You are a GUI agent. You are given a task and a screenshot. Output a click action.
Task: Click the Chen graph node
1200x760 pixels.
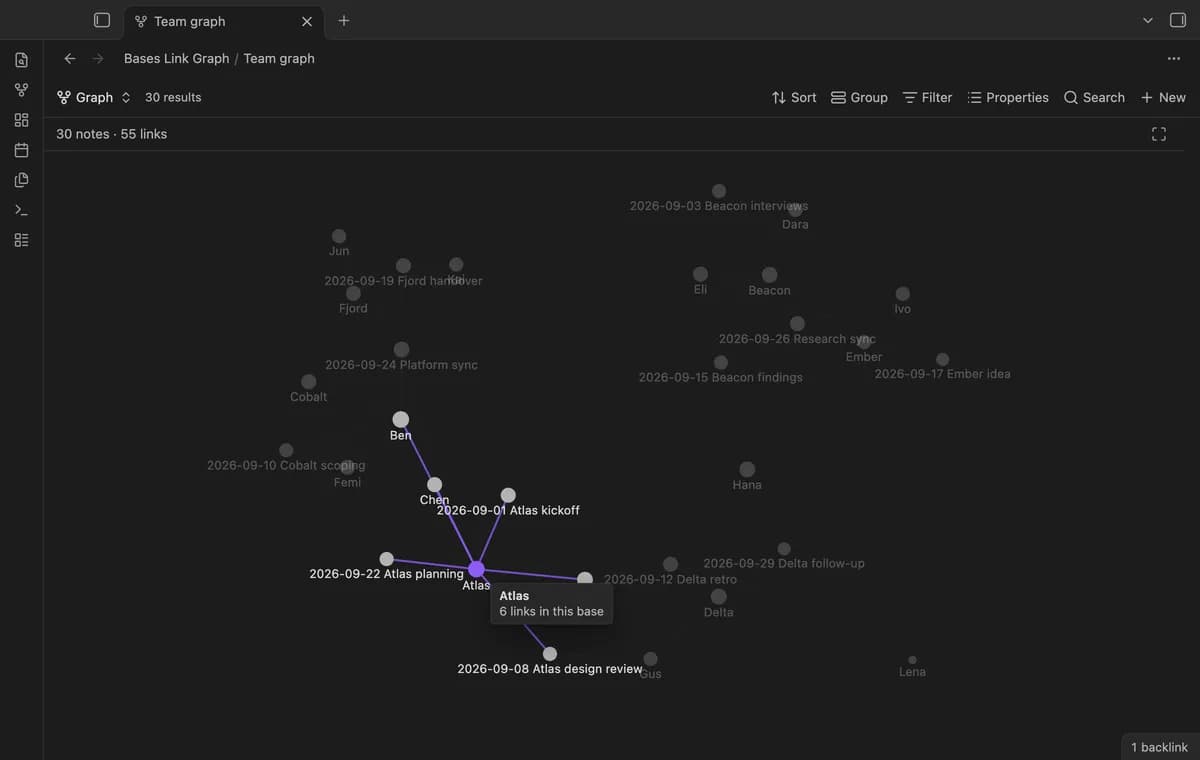434,484
